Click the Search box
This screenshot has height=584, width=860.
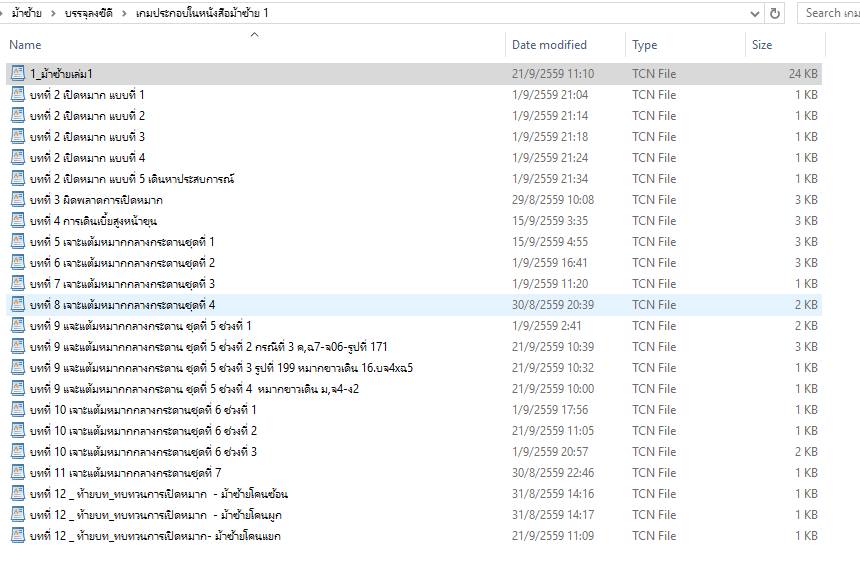point(830,13)
